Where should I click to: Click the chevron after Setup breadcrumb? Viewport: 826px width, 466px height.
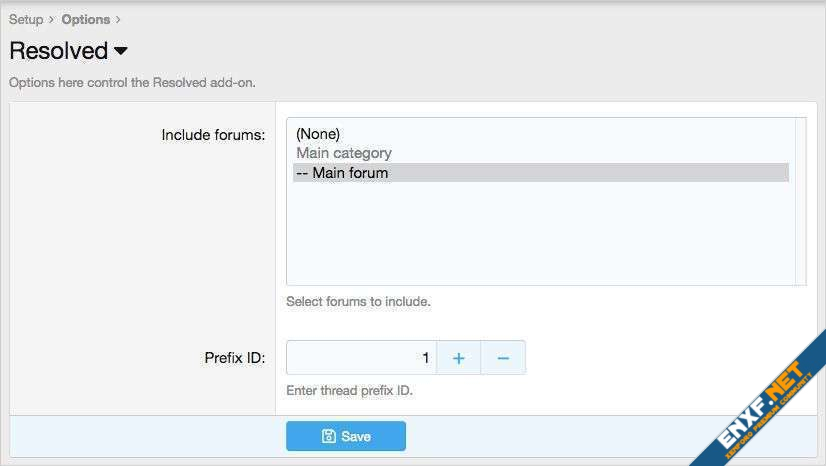(52, 20)
